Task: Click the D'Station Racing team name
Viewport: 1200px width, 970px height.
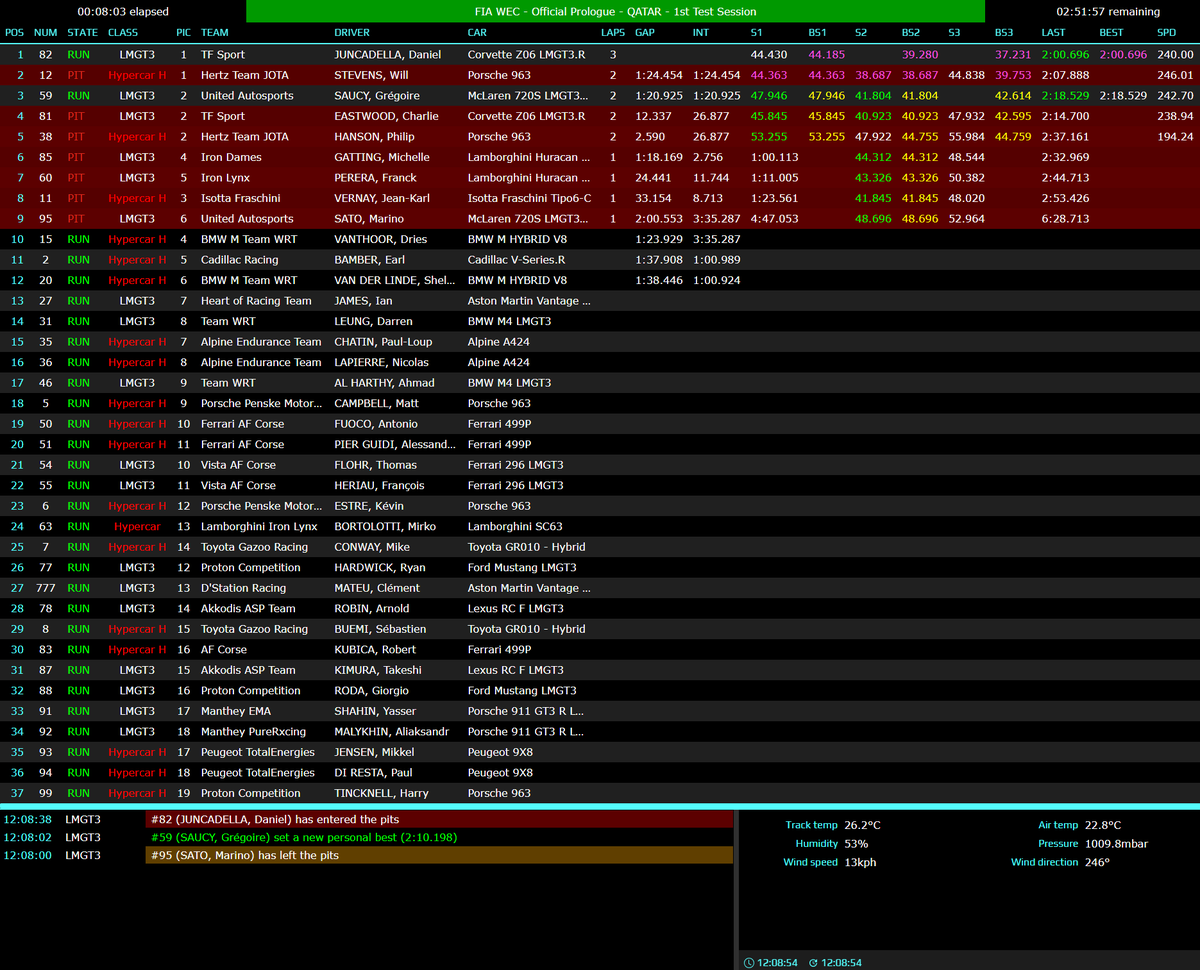Action: (243, 588)
